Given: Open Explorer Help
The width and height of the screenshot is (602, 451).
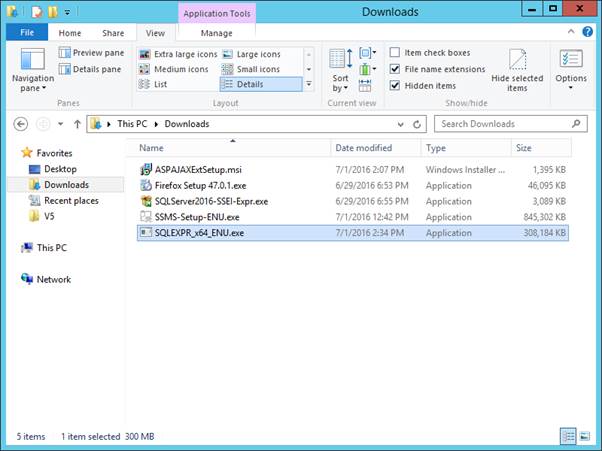Looking at the screenshot, I should click(587, 32).
